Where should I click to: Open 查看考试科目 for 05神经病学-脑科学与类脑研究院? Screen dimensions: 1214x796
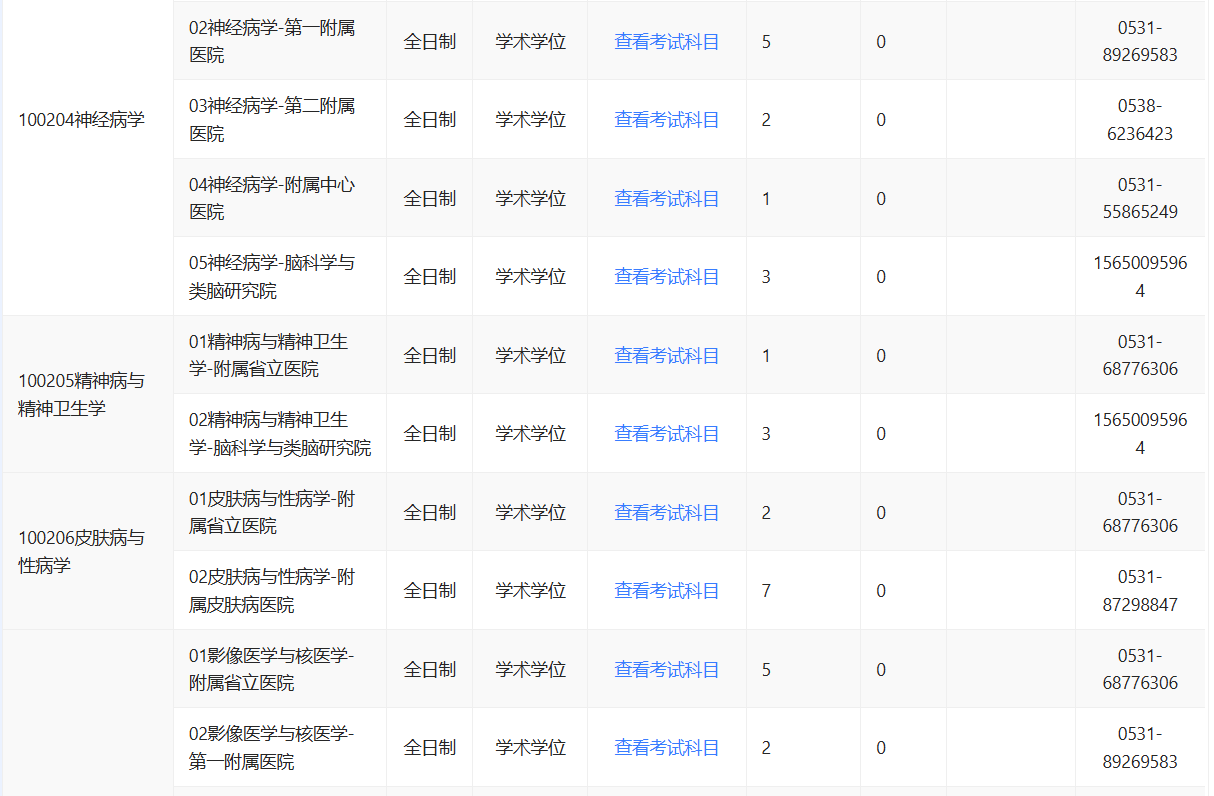click(666, 277)
